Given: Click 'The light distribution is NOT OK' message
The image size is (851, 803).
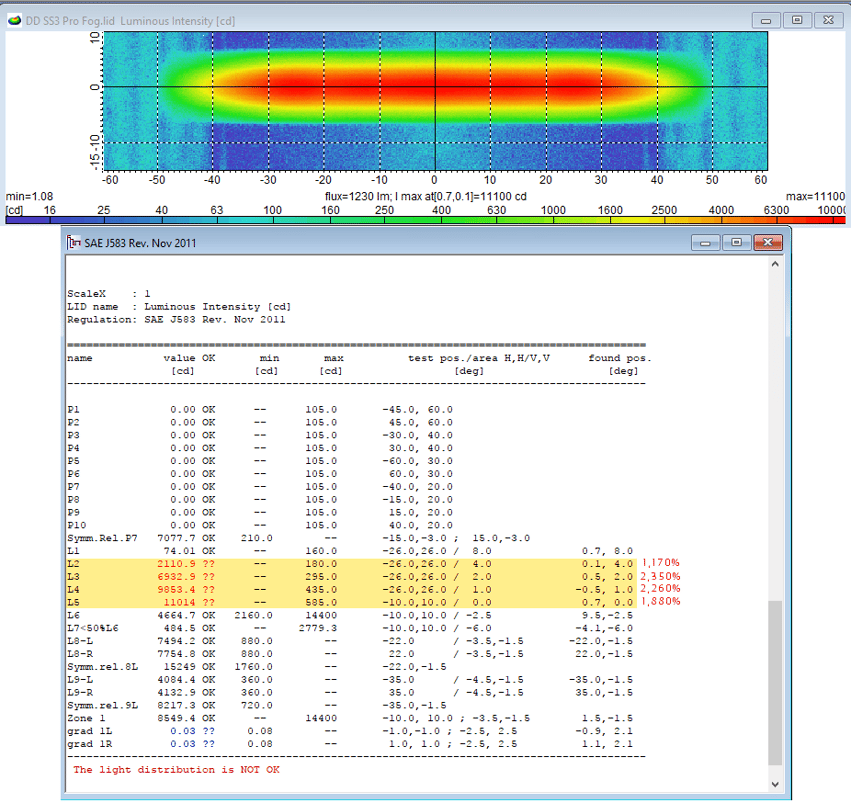Looking at the screenshot, I should tap(176, 770).
